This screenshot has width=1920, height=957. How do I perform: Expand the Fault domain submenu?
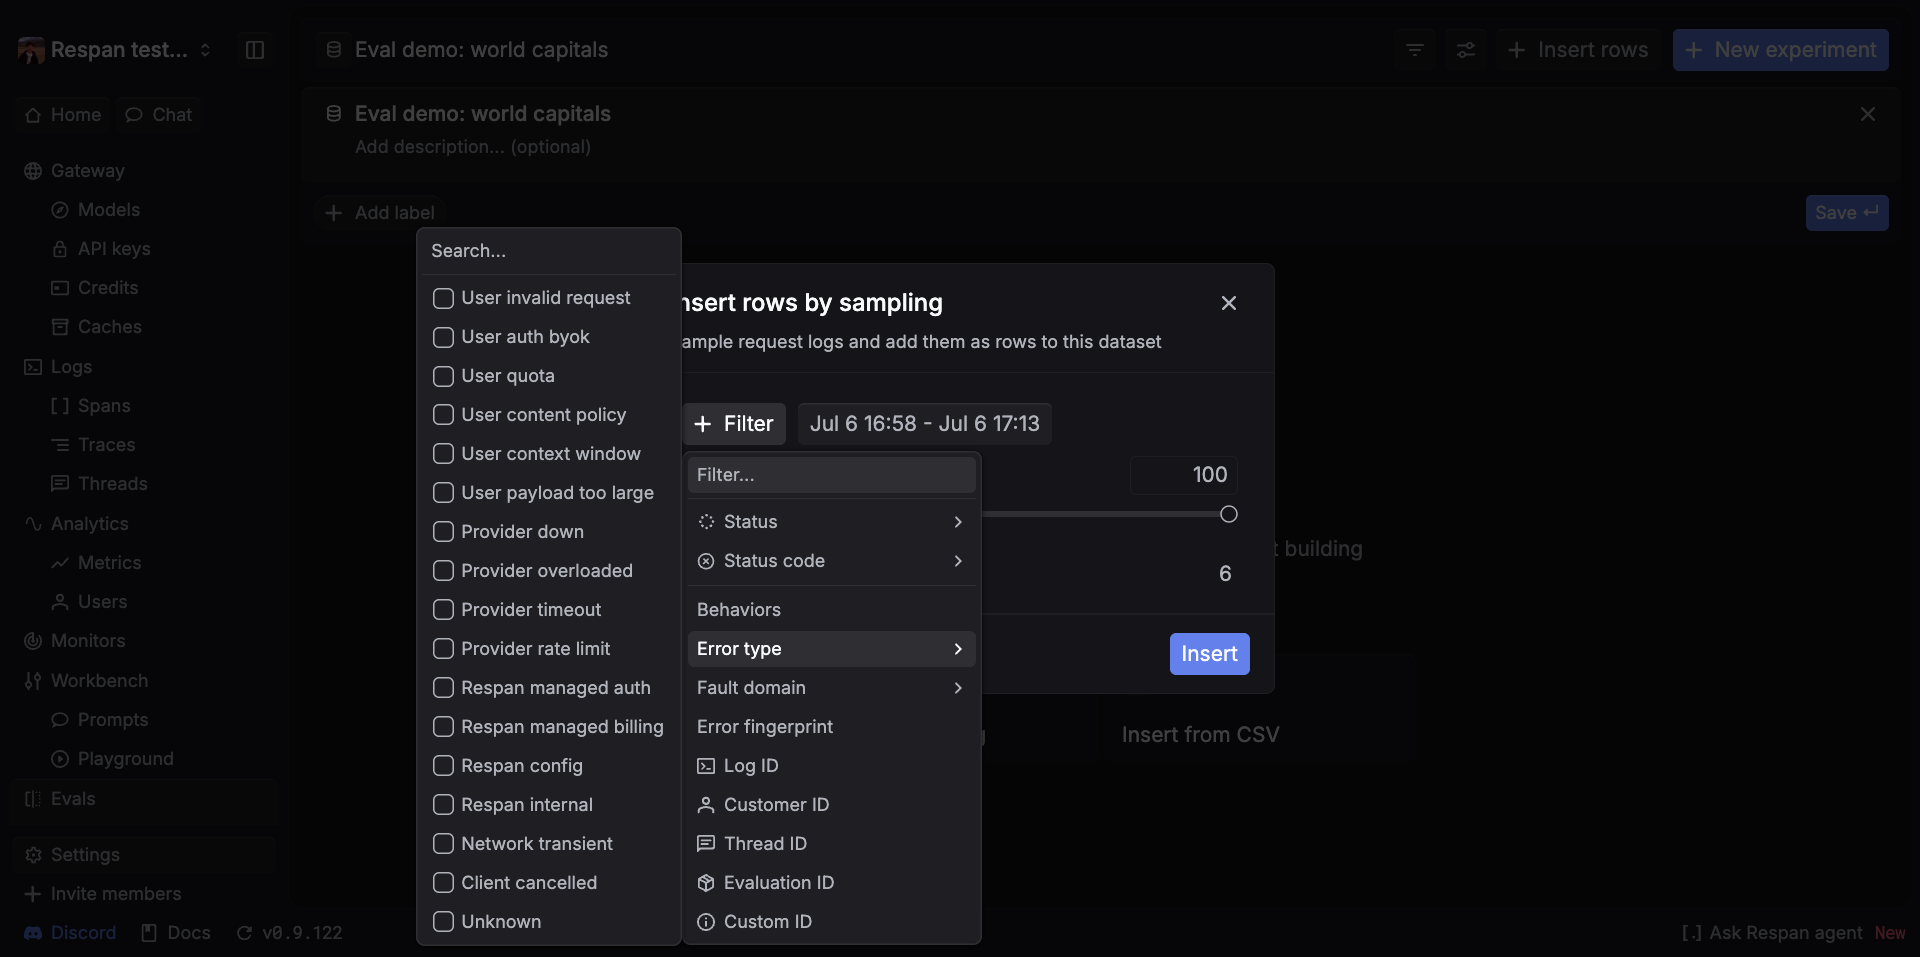(831, 688)
